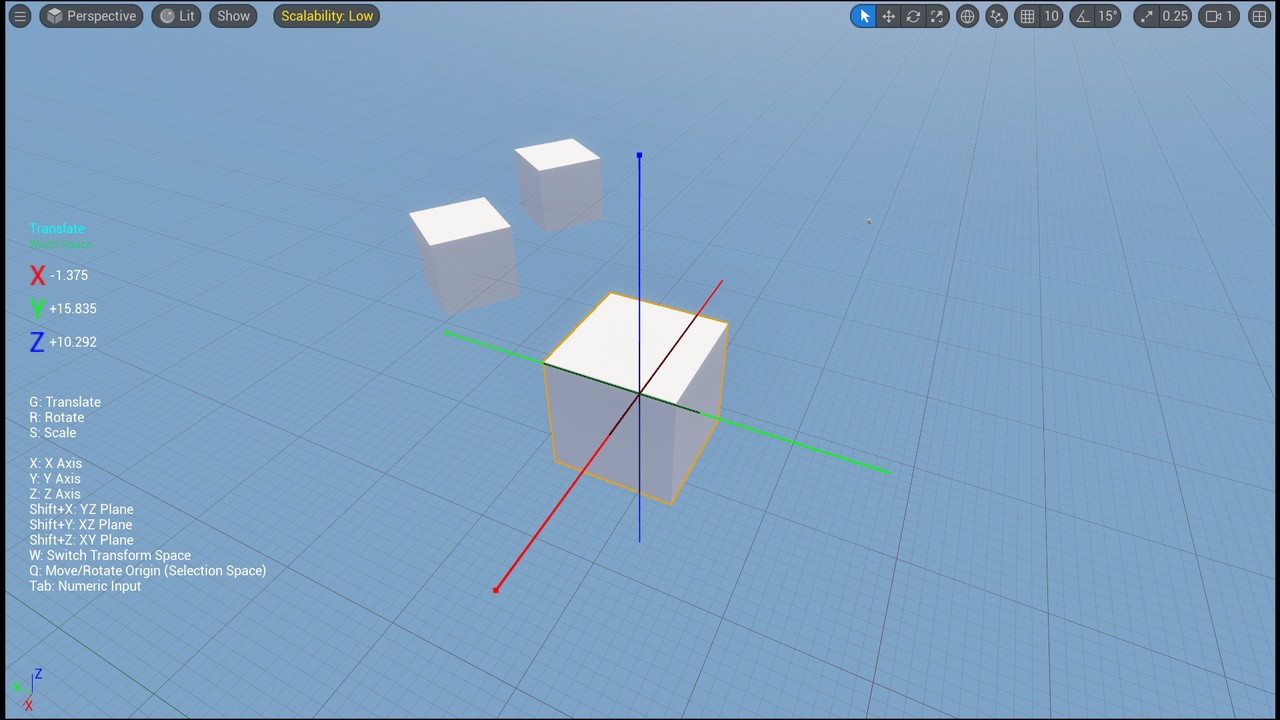Toggle scale snapping icon

(1147, 16)
